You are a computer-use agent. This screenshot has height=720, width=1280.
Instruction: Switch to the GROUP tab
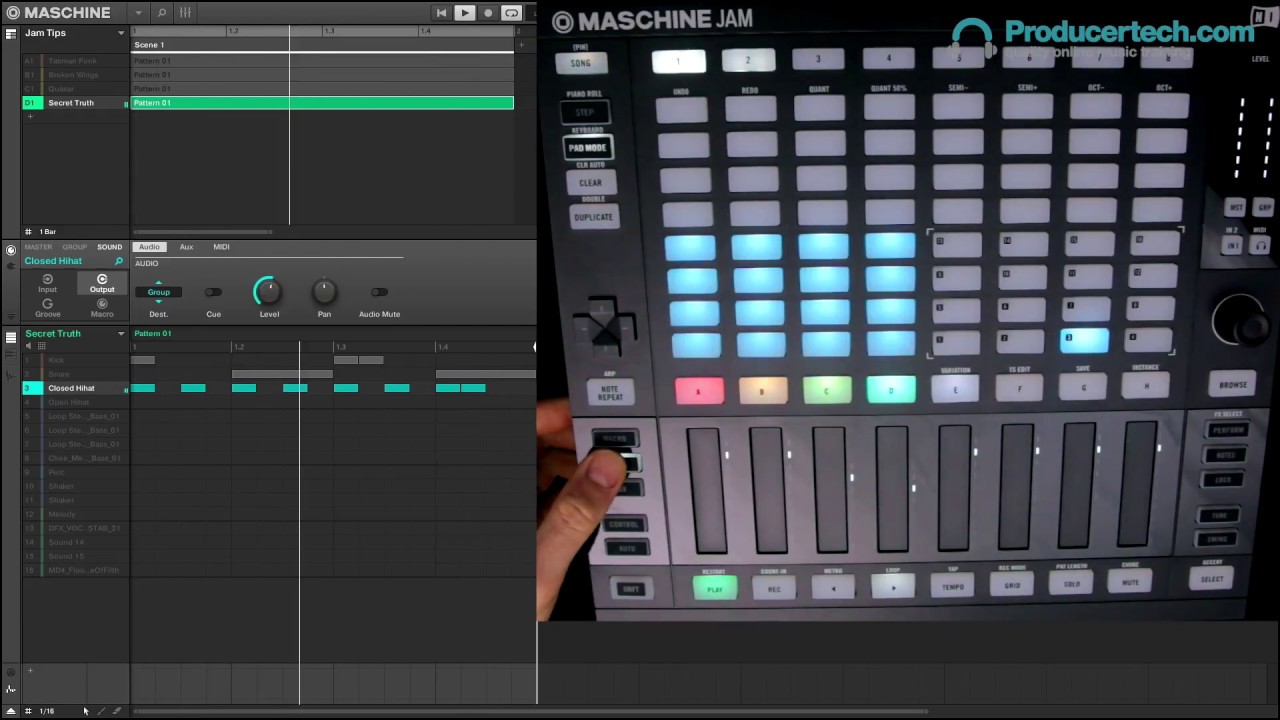click(75, 247)
